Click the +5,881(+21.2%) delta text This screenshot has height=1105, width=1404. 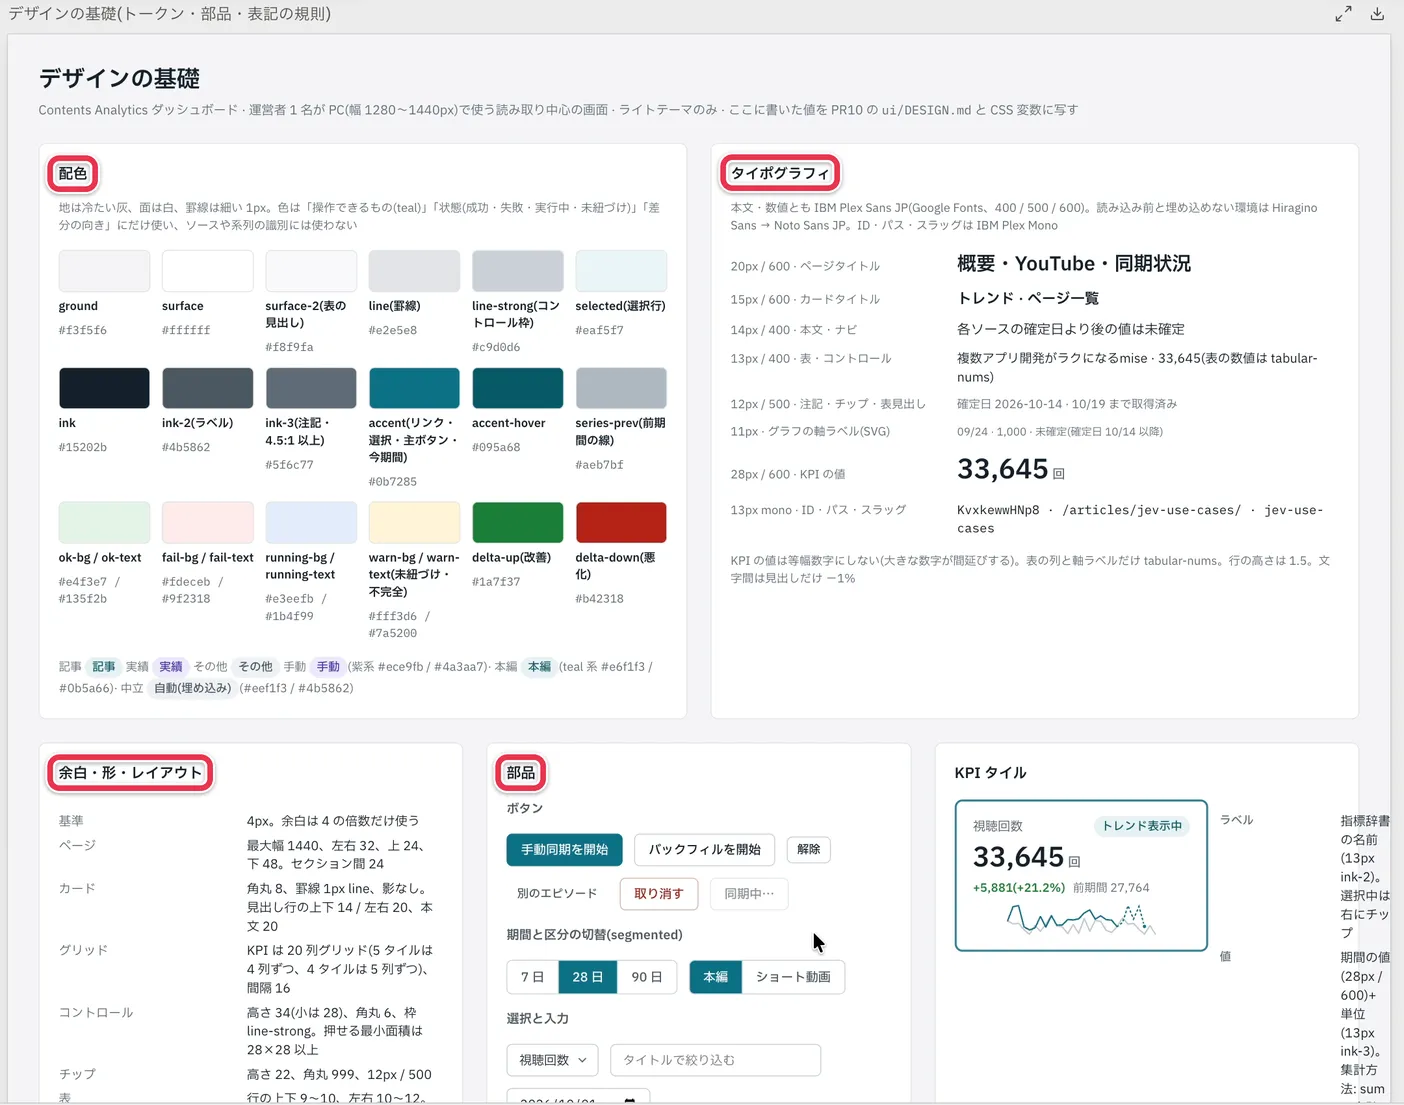coord(1018,888)
